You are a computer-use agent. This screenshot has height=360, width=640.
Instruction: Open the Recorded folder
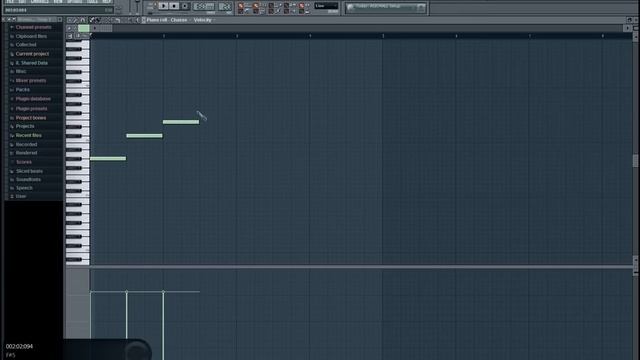26,144
